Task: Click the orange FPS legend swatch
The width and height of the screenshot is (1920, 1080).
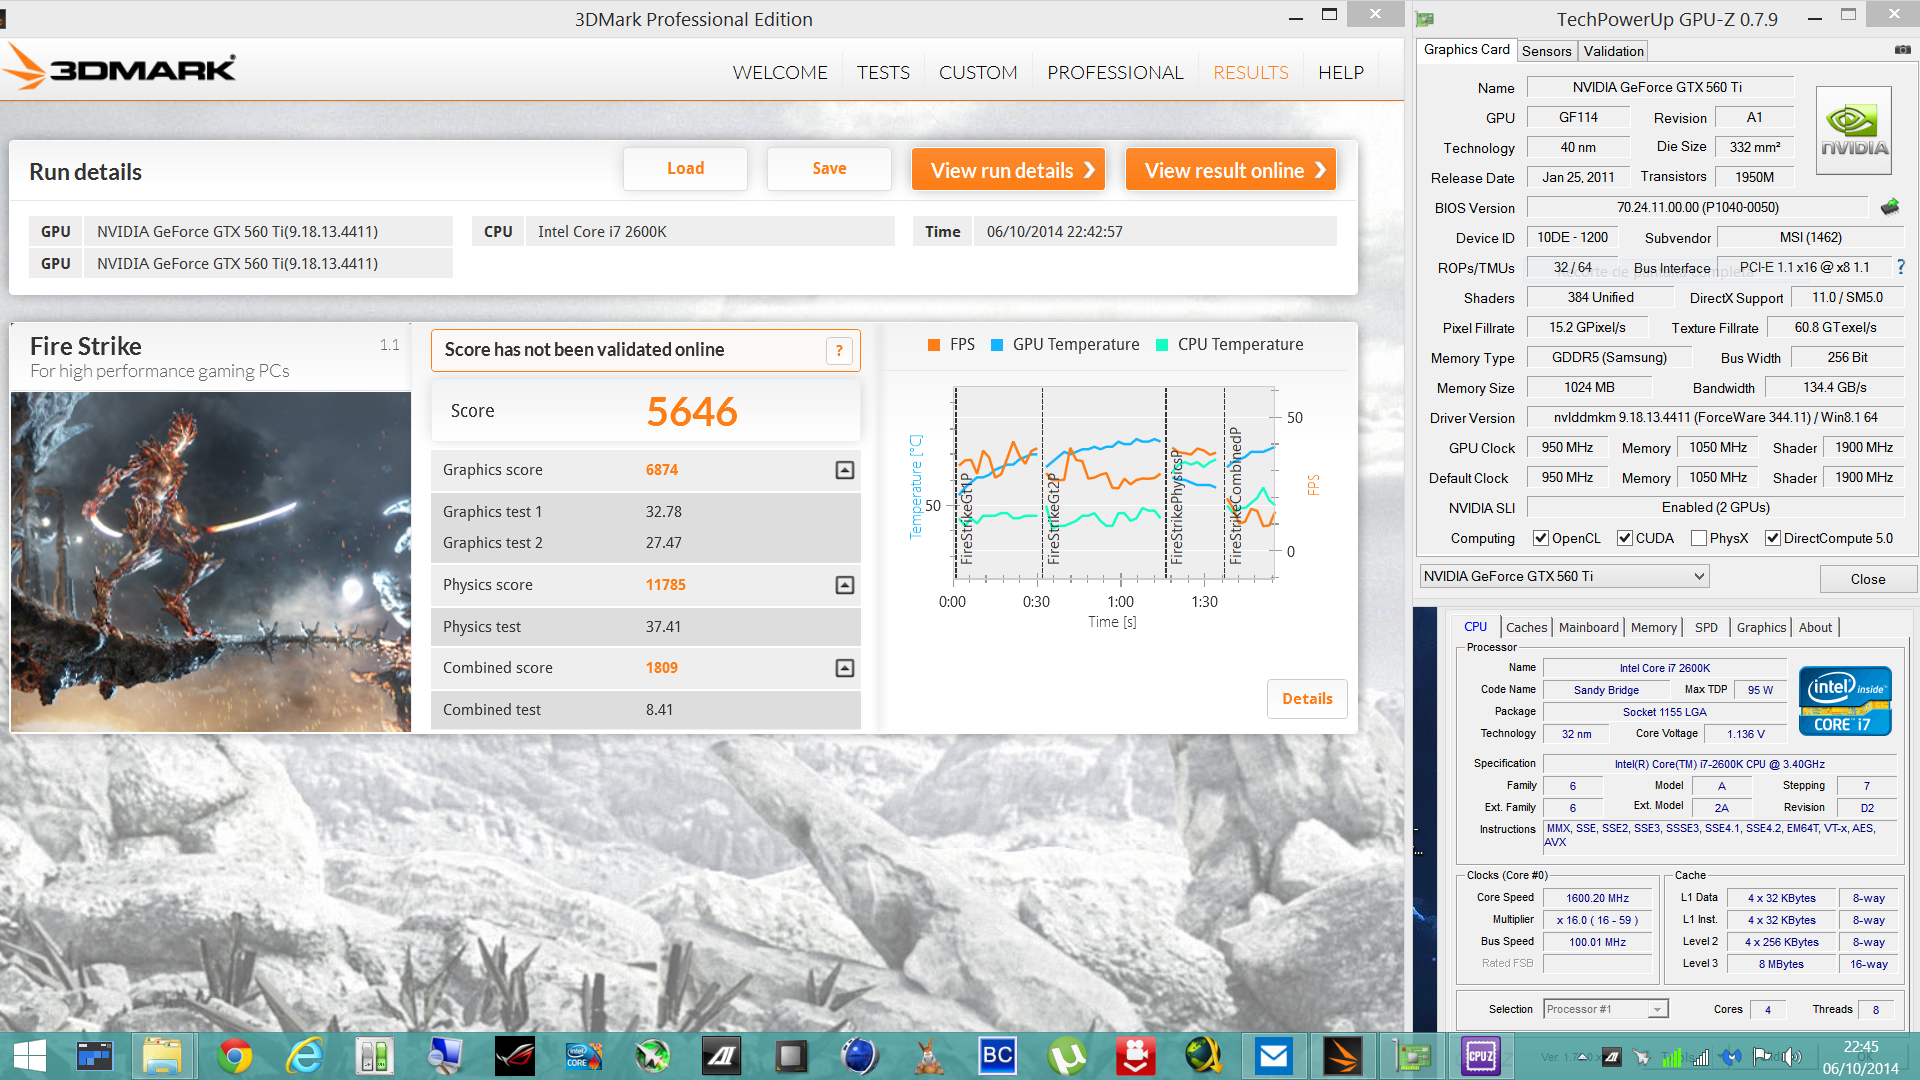Action: coord(933,345)
